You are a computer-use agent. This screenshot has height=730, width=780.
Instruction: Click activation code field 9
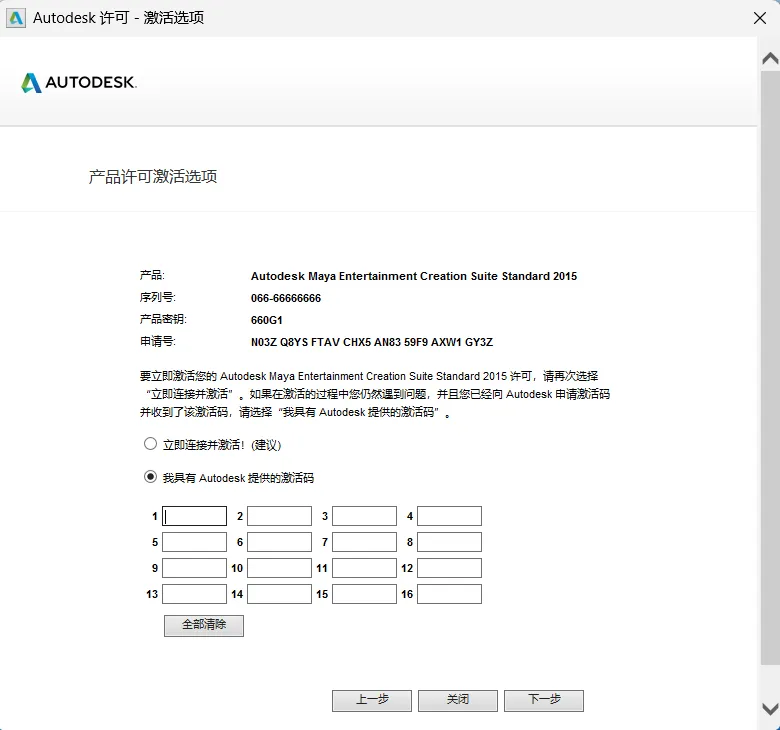(x=195, y=568)
